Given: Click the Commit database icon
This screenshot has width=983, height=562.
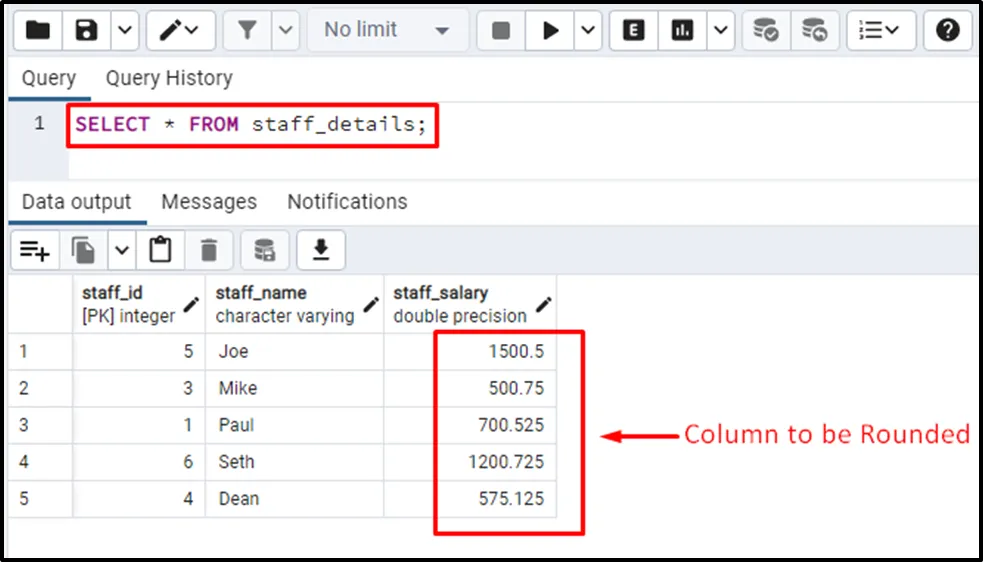Looking at the screenshot, I should [x=766, y=31].
